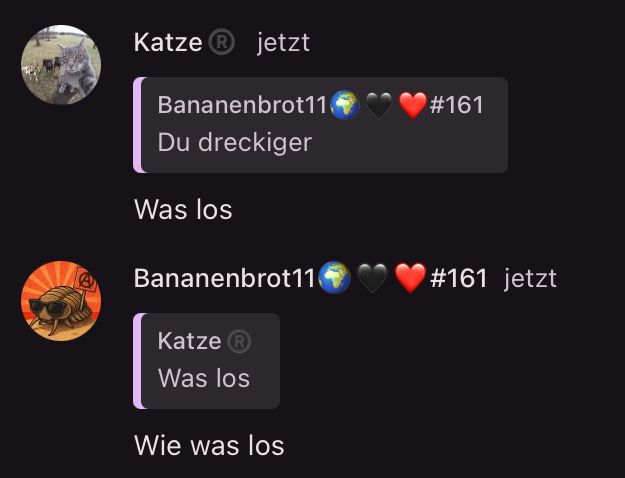Open Katze's cat profile picture

pyautogui.click(x=61, y=65)
